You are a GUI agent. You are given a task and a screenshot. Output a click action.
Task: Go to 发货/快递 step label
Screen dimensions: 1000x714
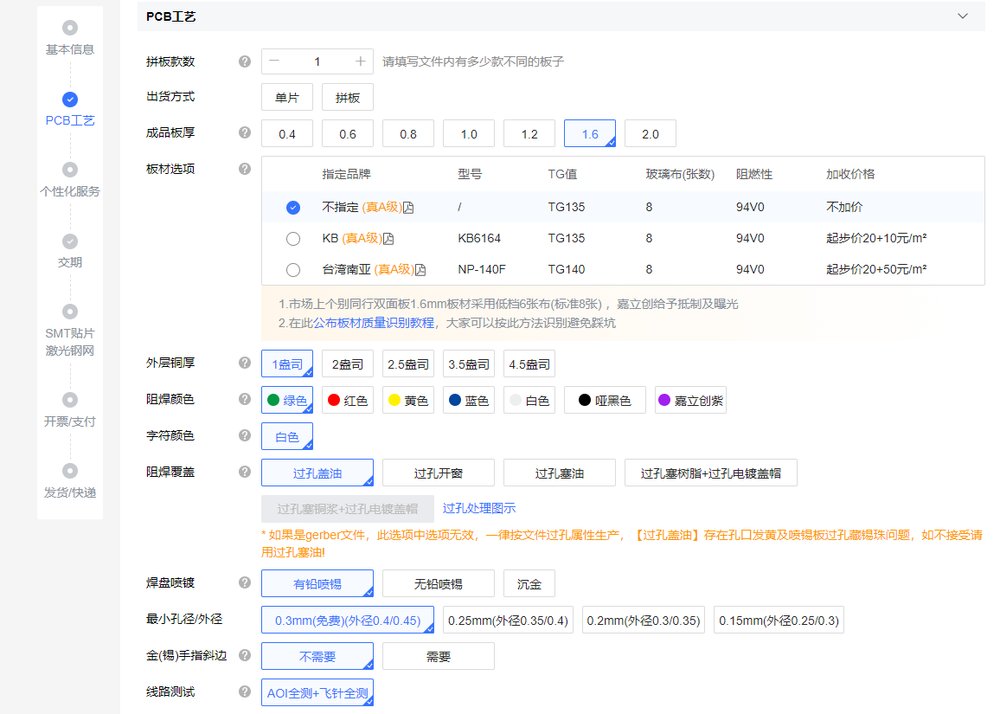point(70,492)
